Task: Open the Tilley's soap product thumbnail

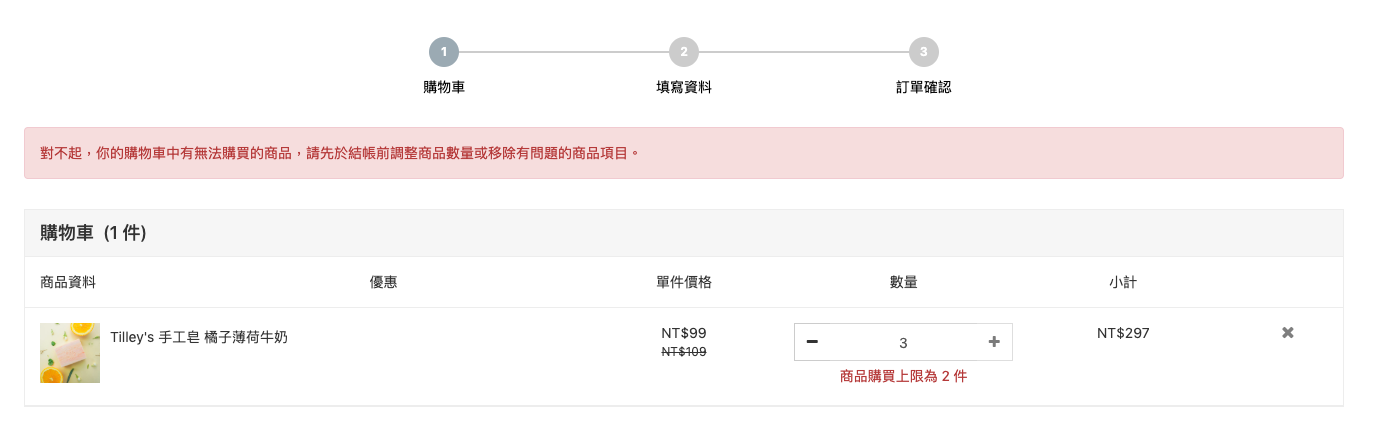Action: tap(70, 353)
